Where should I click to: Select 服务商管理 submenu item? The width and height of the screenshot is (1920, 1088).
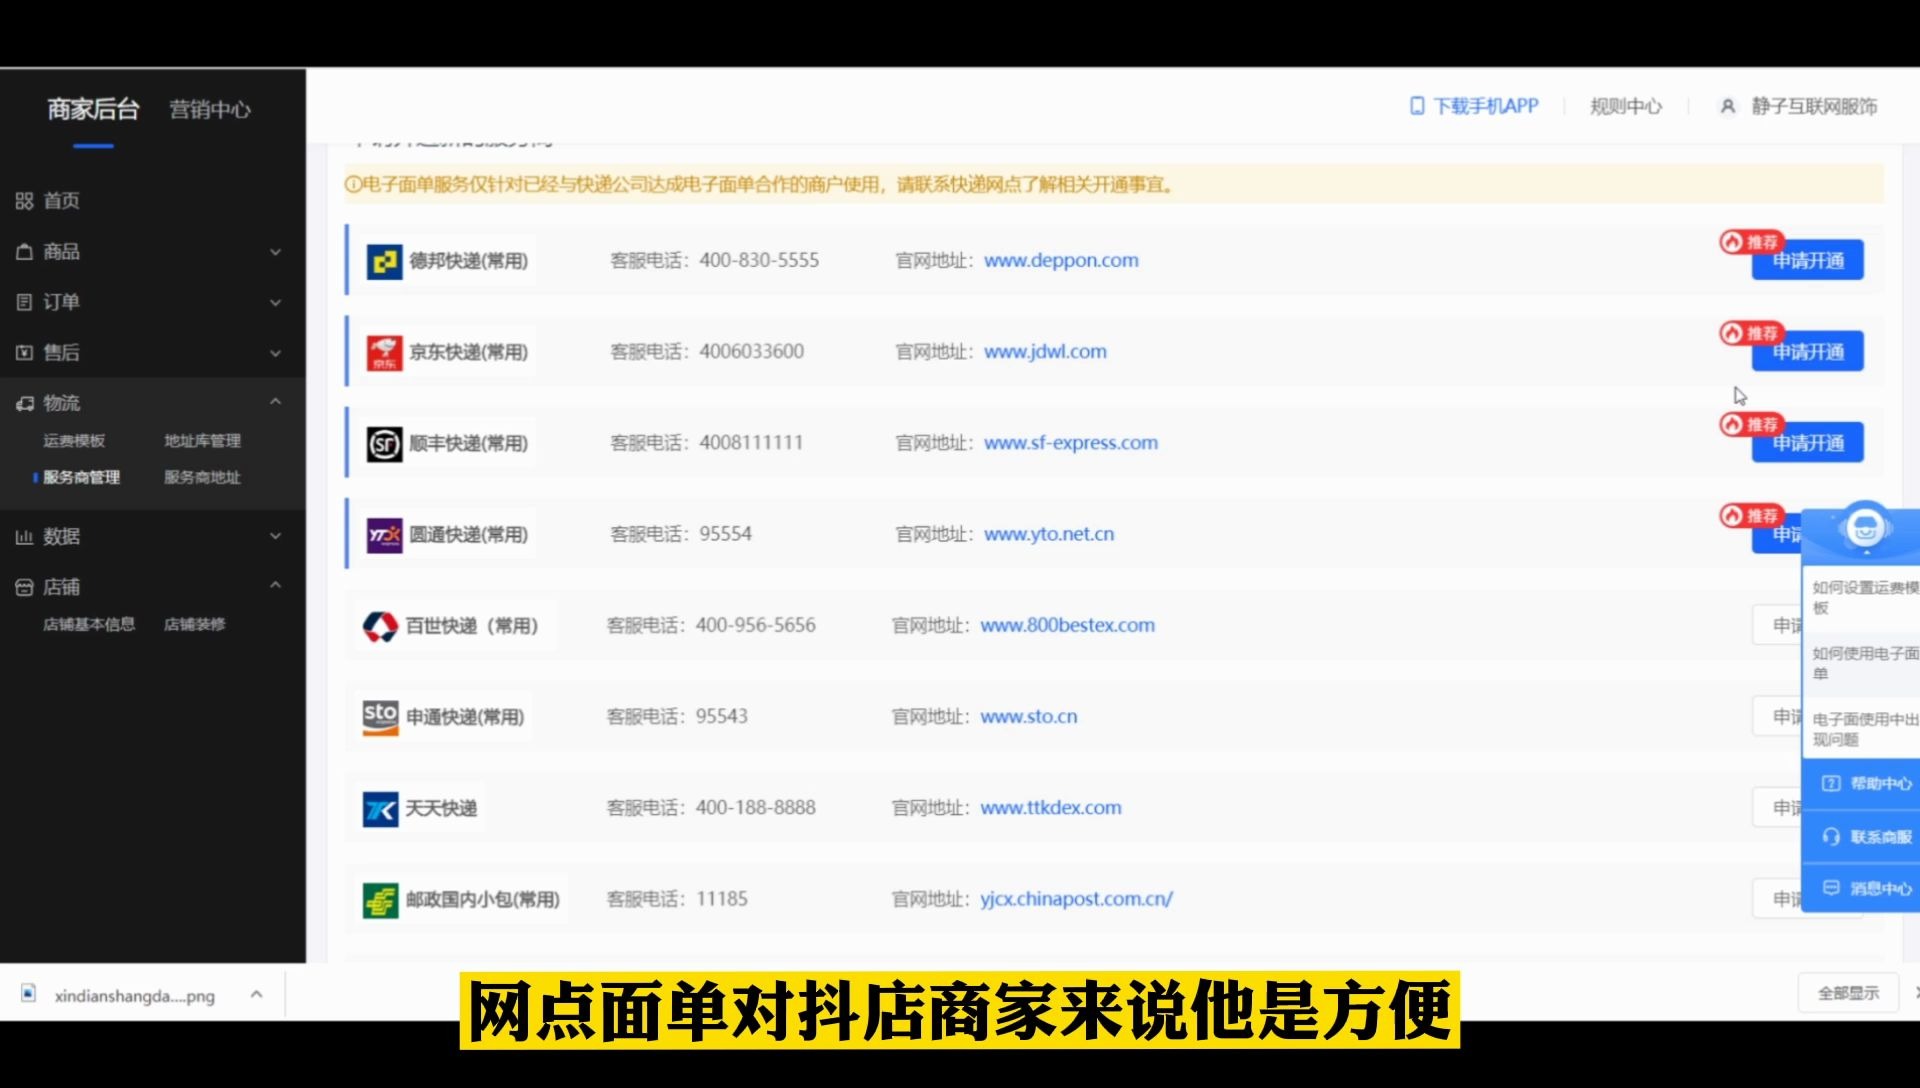pos(81,478)
